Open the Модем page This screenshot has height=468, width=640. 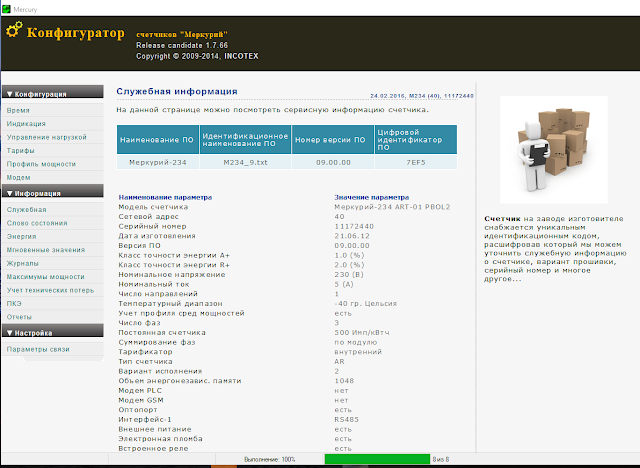click(x=53, y=177)
